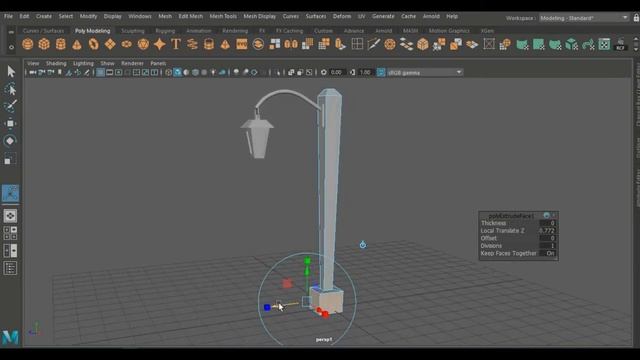Click the first teal UV editor shelf icon
The width and height of the screenshot is (640, 360).
coord(522,44)
